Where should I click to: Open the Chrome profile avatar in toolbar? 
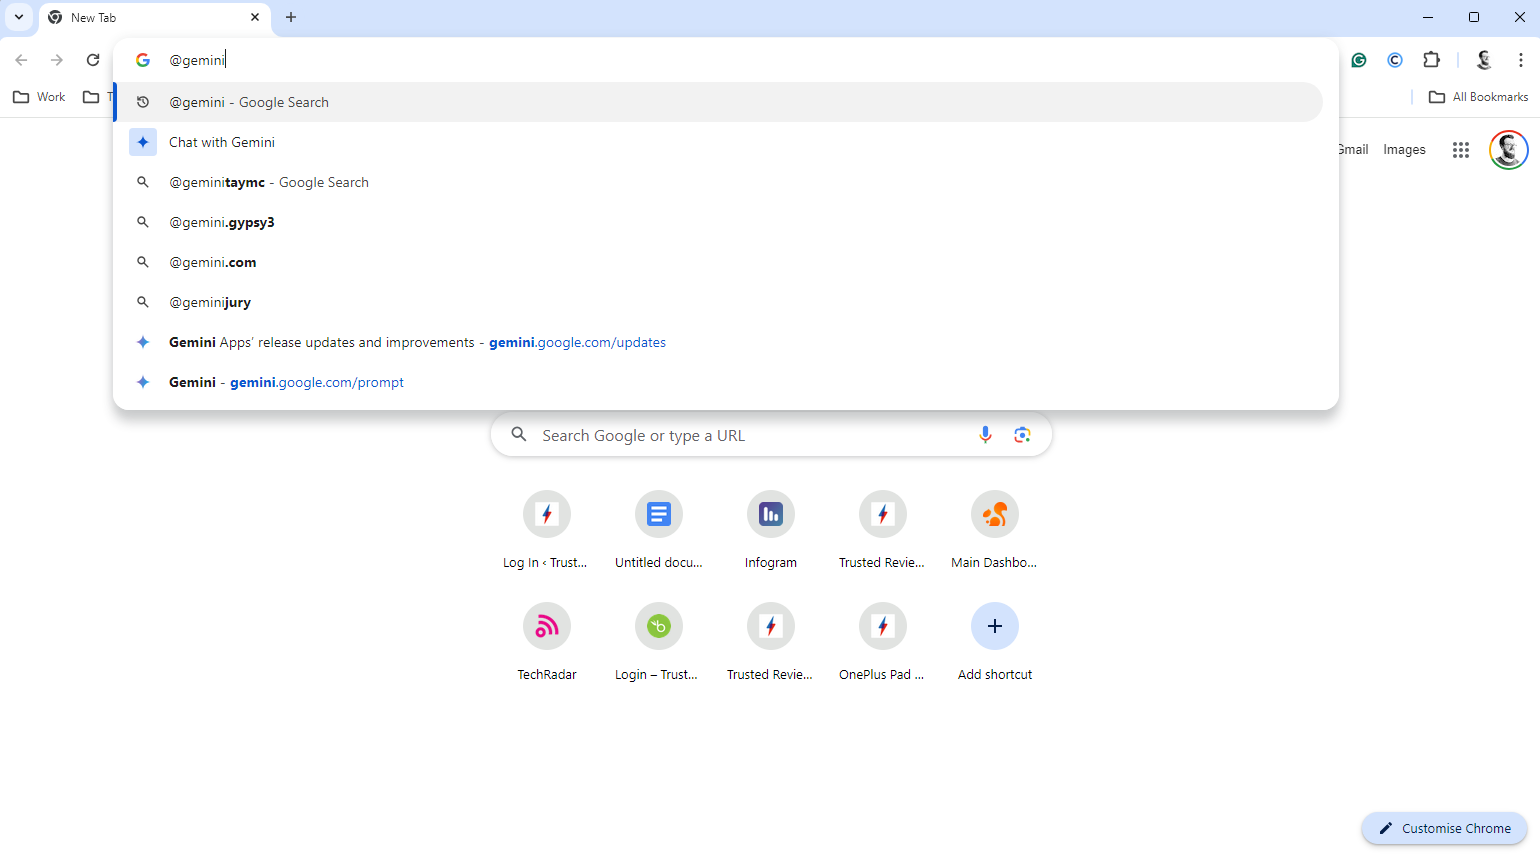1484,60
